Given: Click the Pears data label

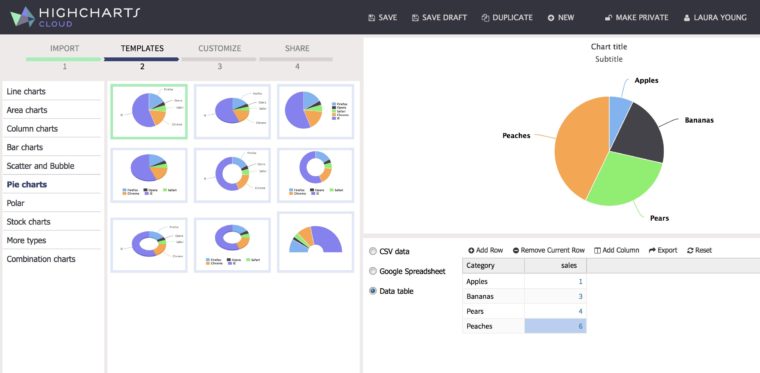Looking at the screenshot, I should click(x=659, y=218).
